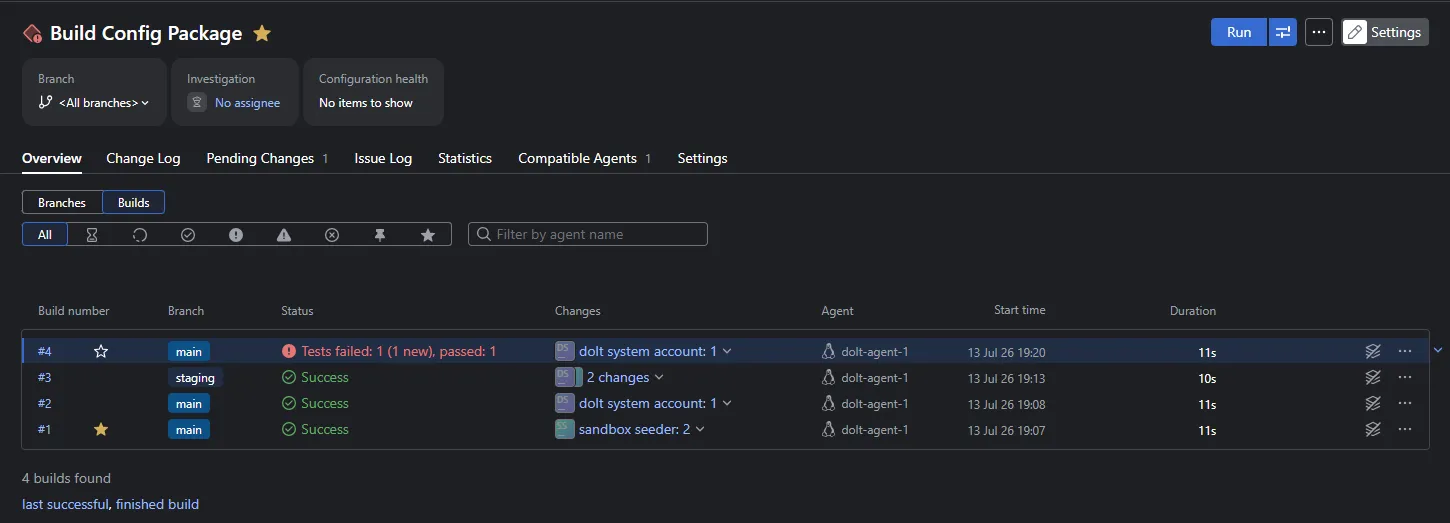
Task: Unfavorite build #1 using gold star
Action: (101, 429)
